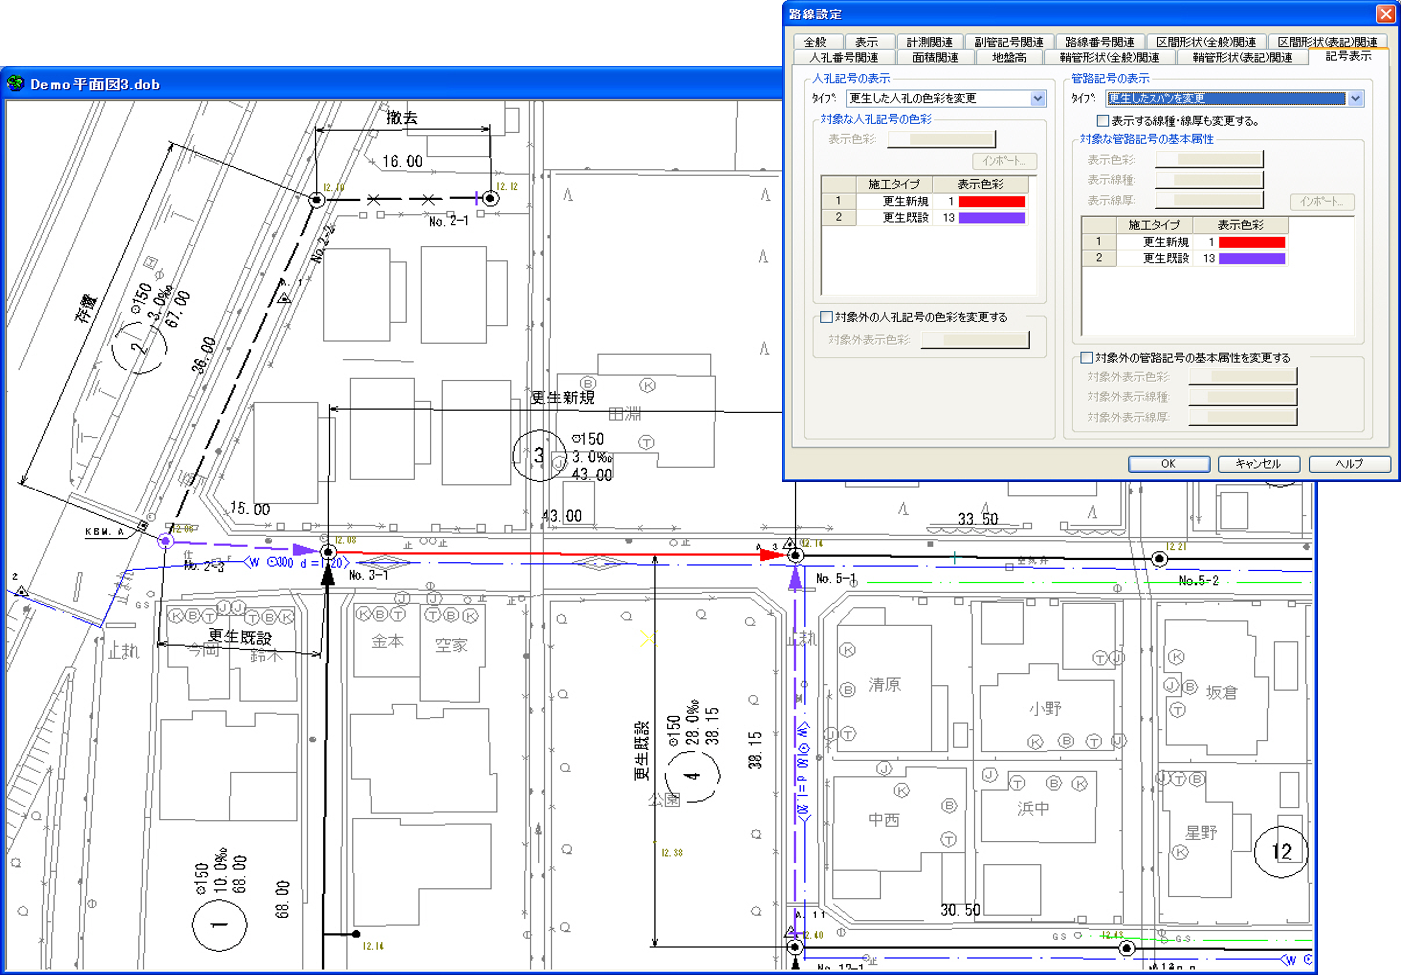This screenshot has height=975, width=1401.
Task: Close the 路線設定 dialog with the X
Action: (x=1385, y=14)
